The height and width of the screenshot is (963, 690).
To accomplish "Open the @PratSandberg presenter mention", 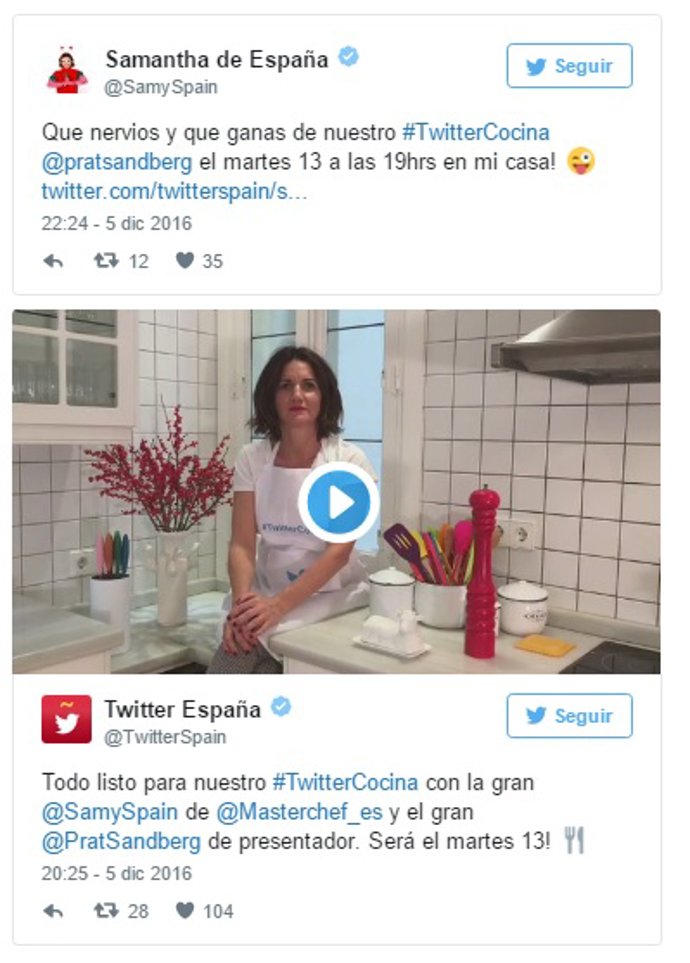I will [x=121, y=841].
